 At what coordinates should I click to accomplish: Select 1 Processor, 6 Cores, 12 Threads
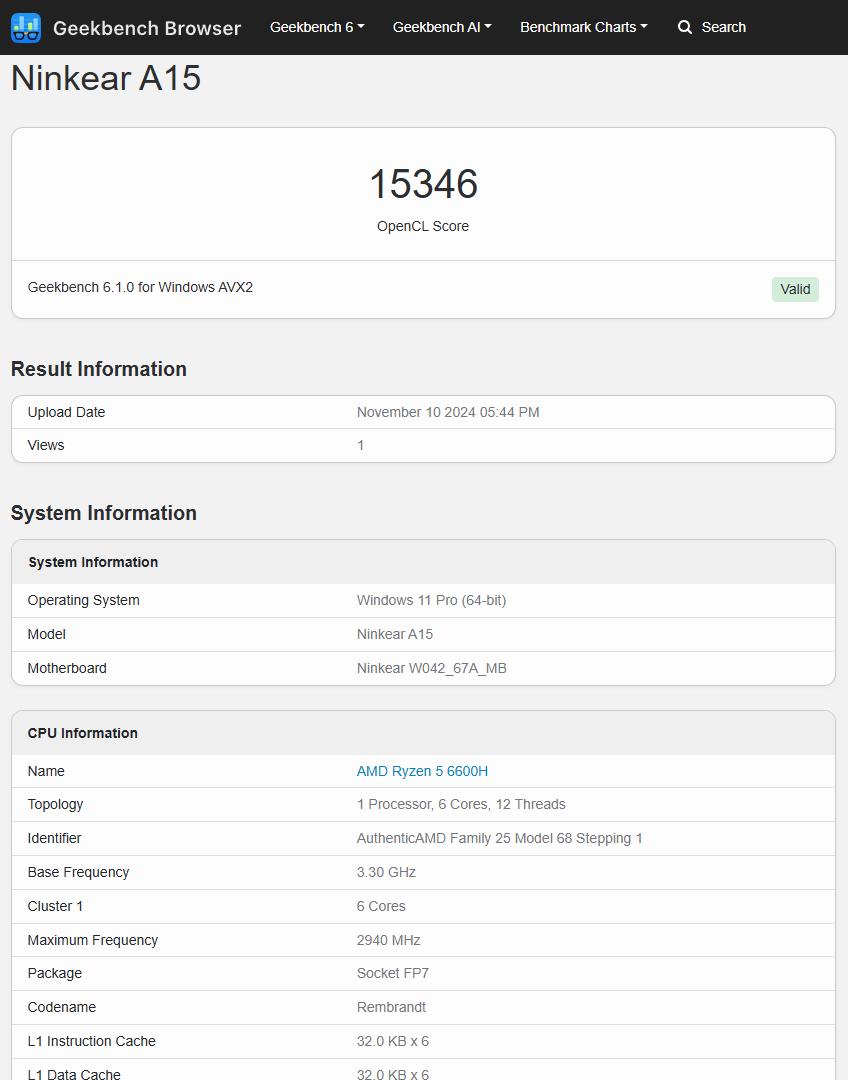461,804
